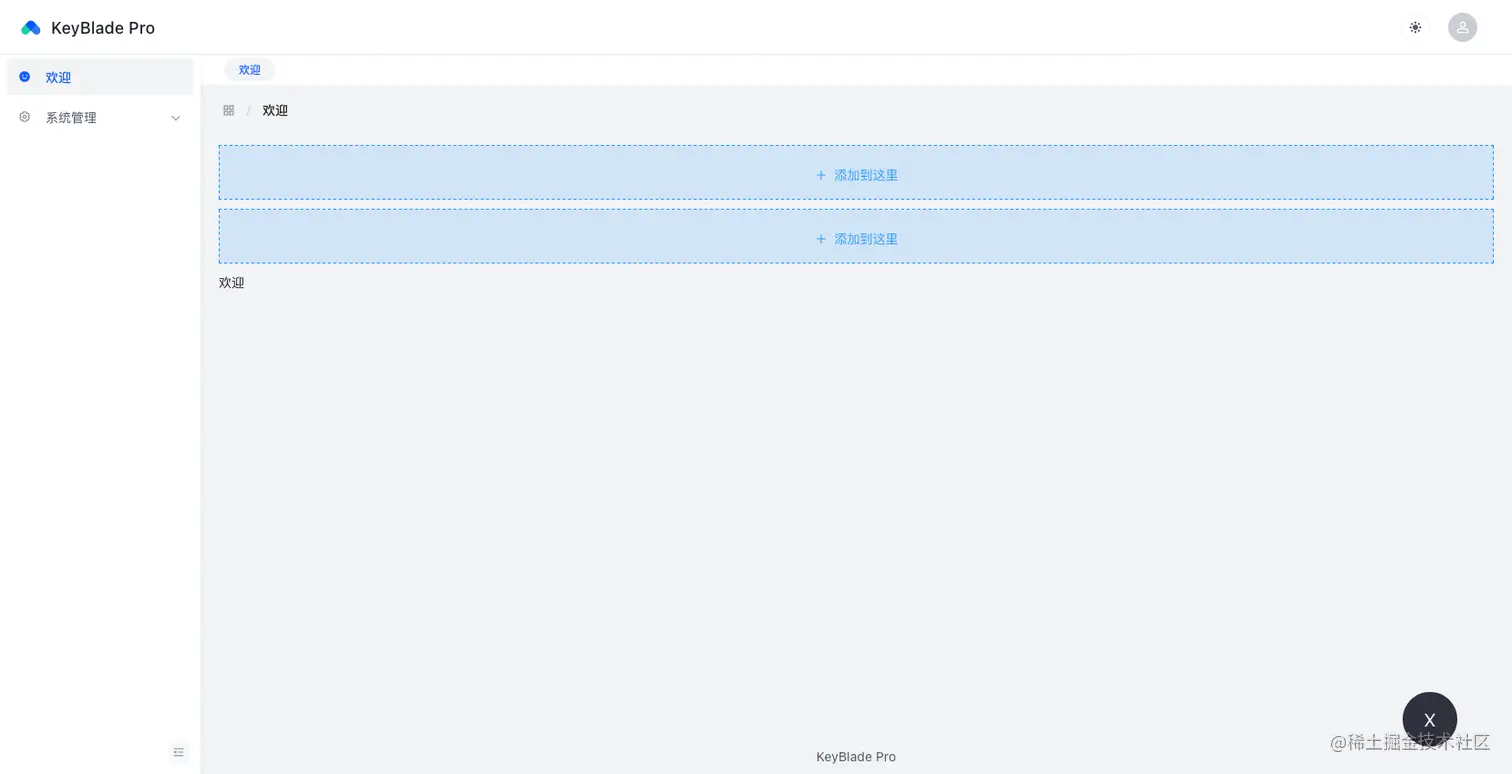Click the KeyBlade Pro logo icon

point(31,28)
